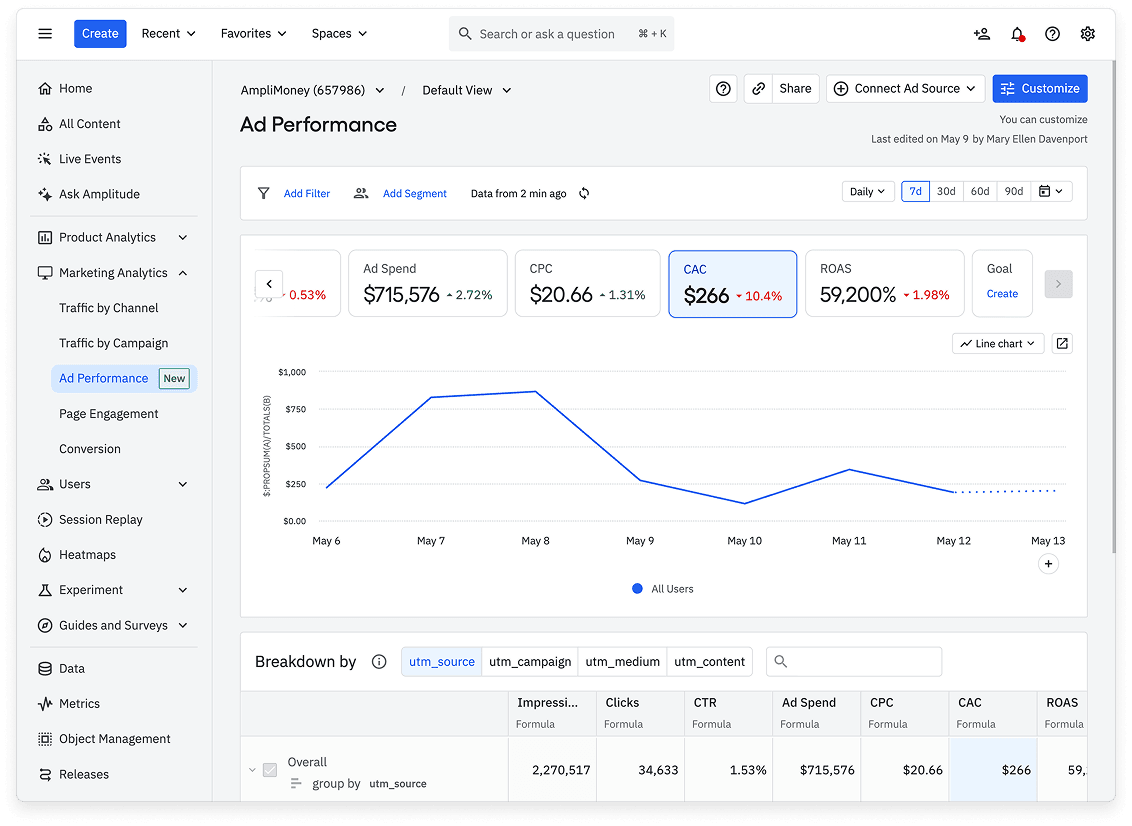This screenshot has width=1132, height=826.
Task: Click the Share button
Action: coord(795,88)
